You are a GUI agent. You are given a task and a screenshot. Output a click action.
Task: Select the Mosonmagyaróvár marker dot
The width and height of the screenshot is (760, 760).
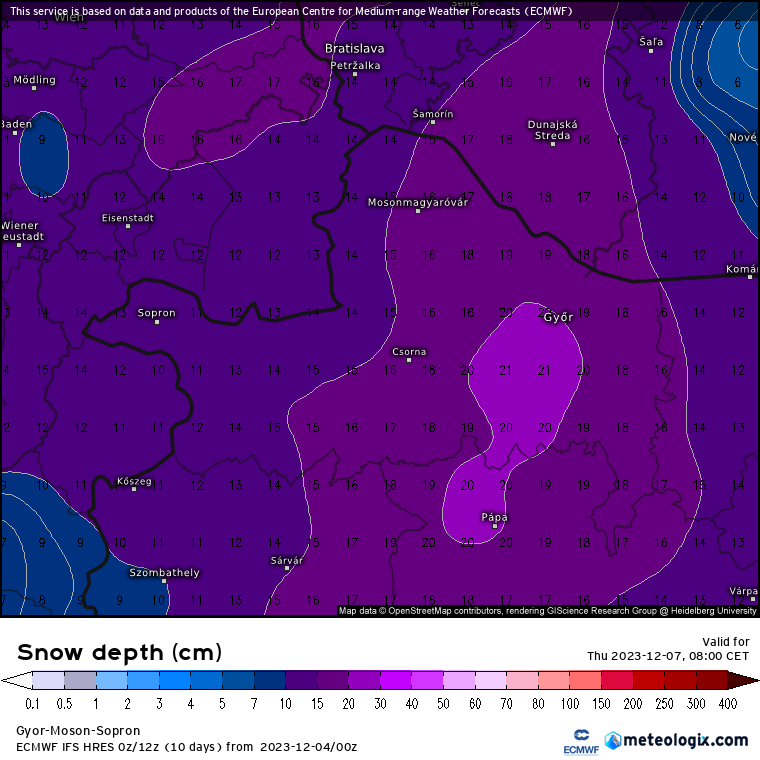(418, 211)
